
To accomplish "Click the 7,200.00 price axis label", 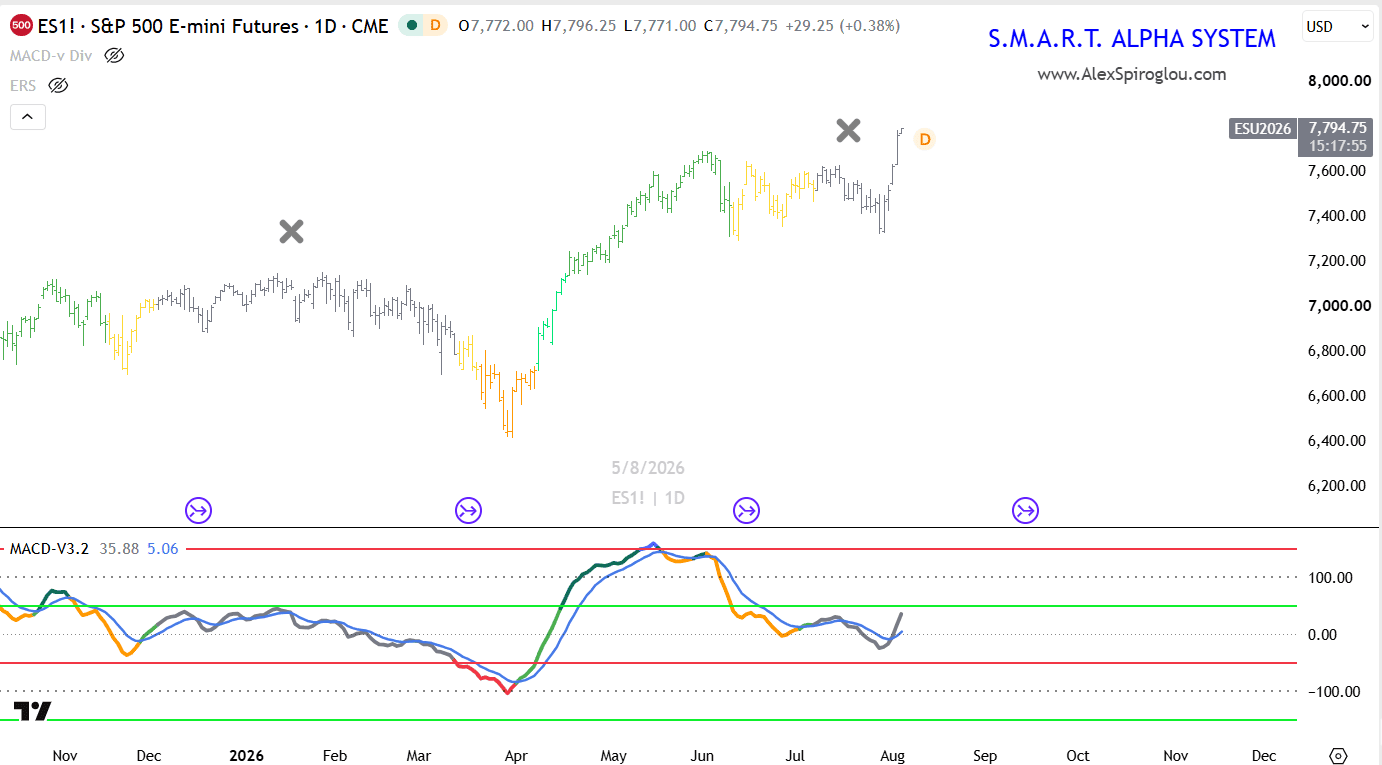I will pyautogui.click(x=1337, y=261).
